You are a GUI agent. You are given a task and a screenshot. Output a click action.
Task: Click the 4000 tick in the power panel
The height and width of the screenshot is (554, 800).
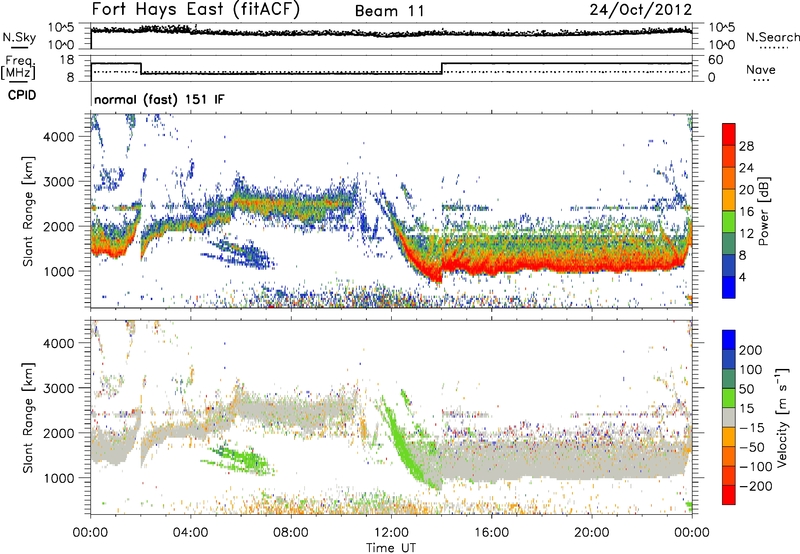58,137
